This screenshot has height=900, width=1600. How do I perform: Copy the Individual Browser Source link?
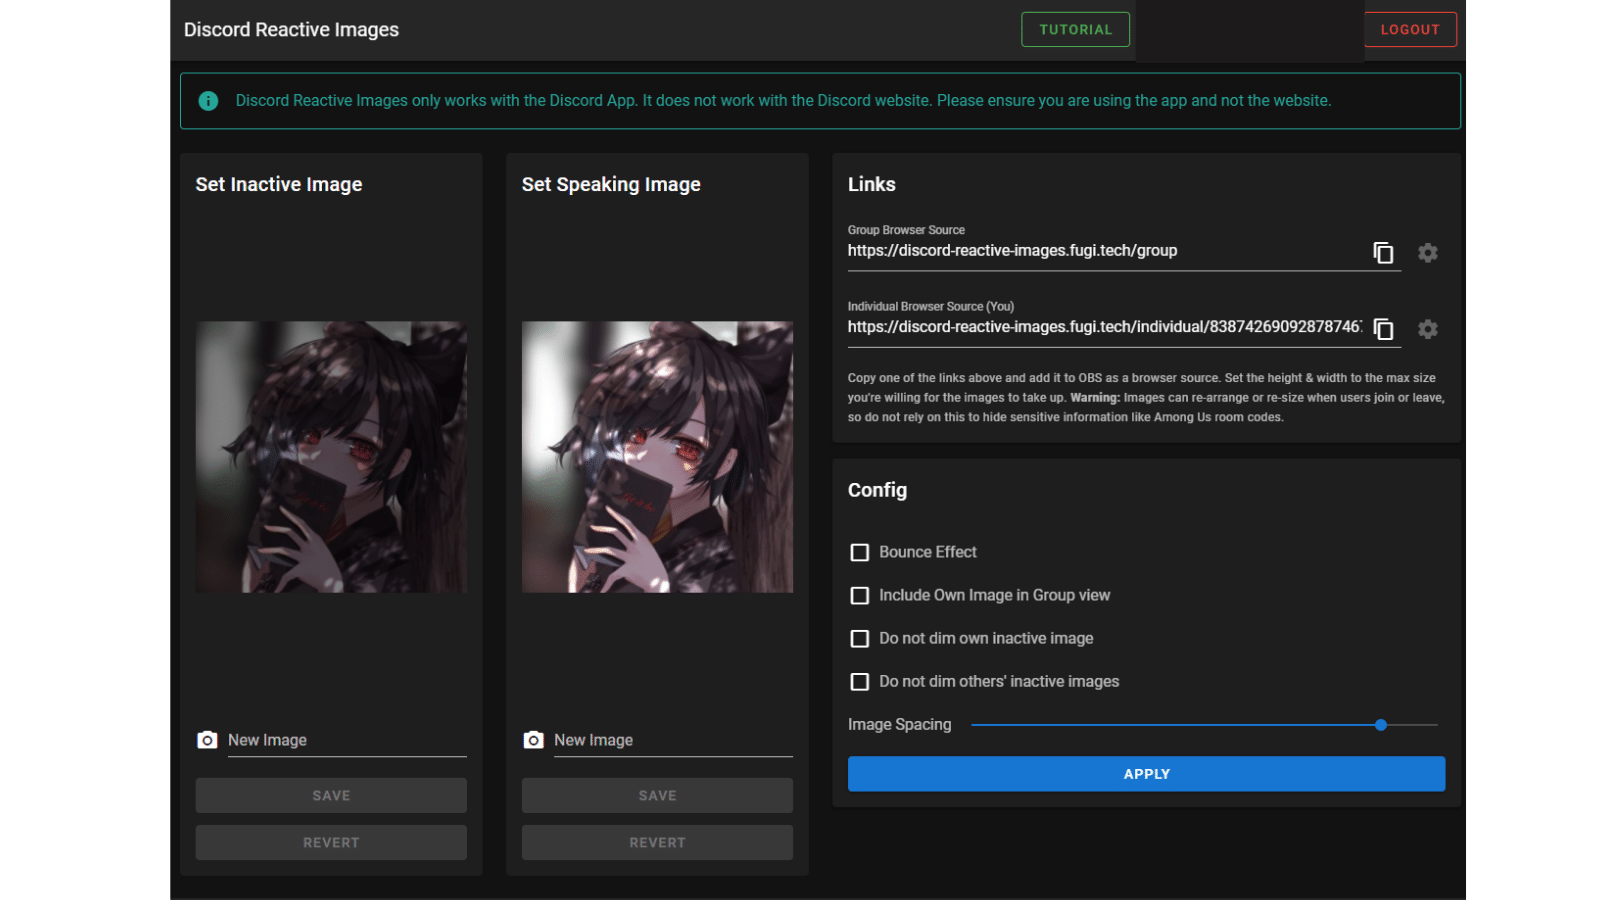pyautogui.click(x=1383, y=329)
